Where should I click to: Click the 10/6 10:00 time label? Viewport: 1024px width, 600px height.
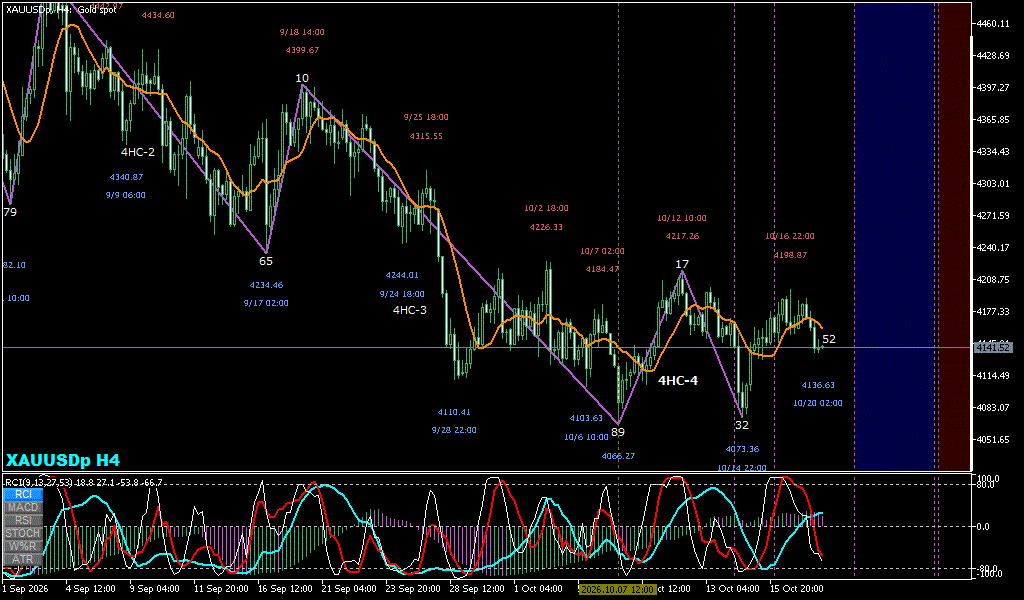click(x=586, y=437)
